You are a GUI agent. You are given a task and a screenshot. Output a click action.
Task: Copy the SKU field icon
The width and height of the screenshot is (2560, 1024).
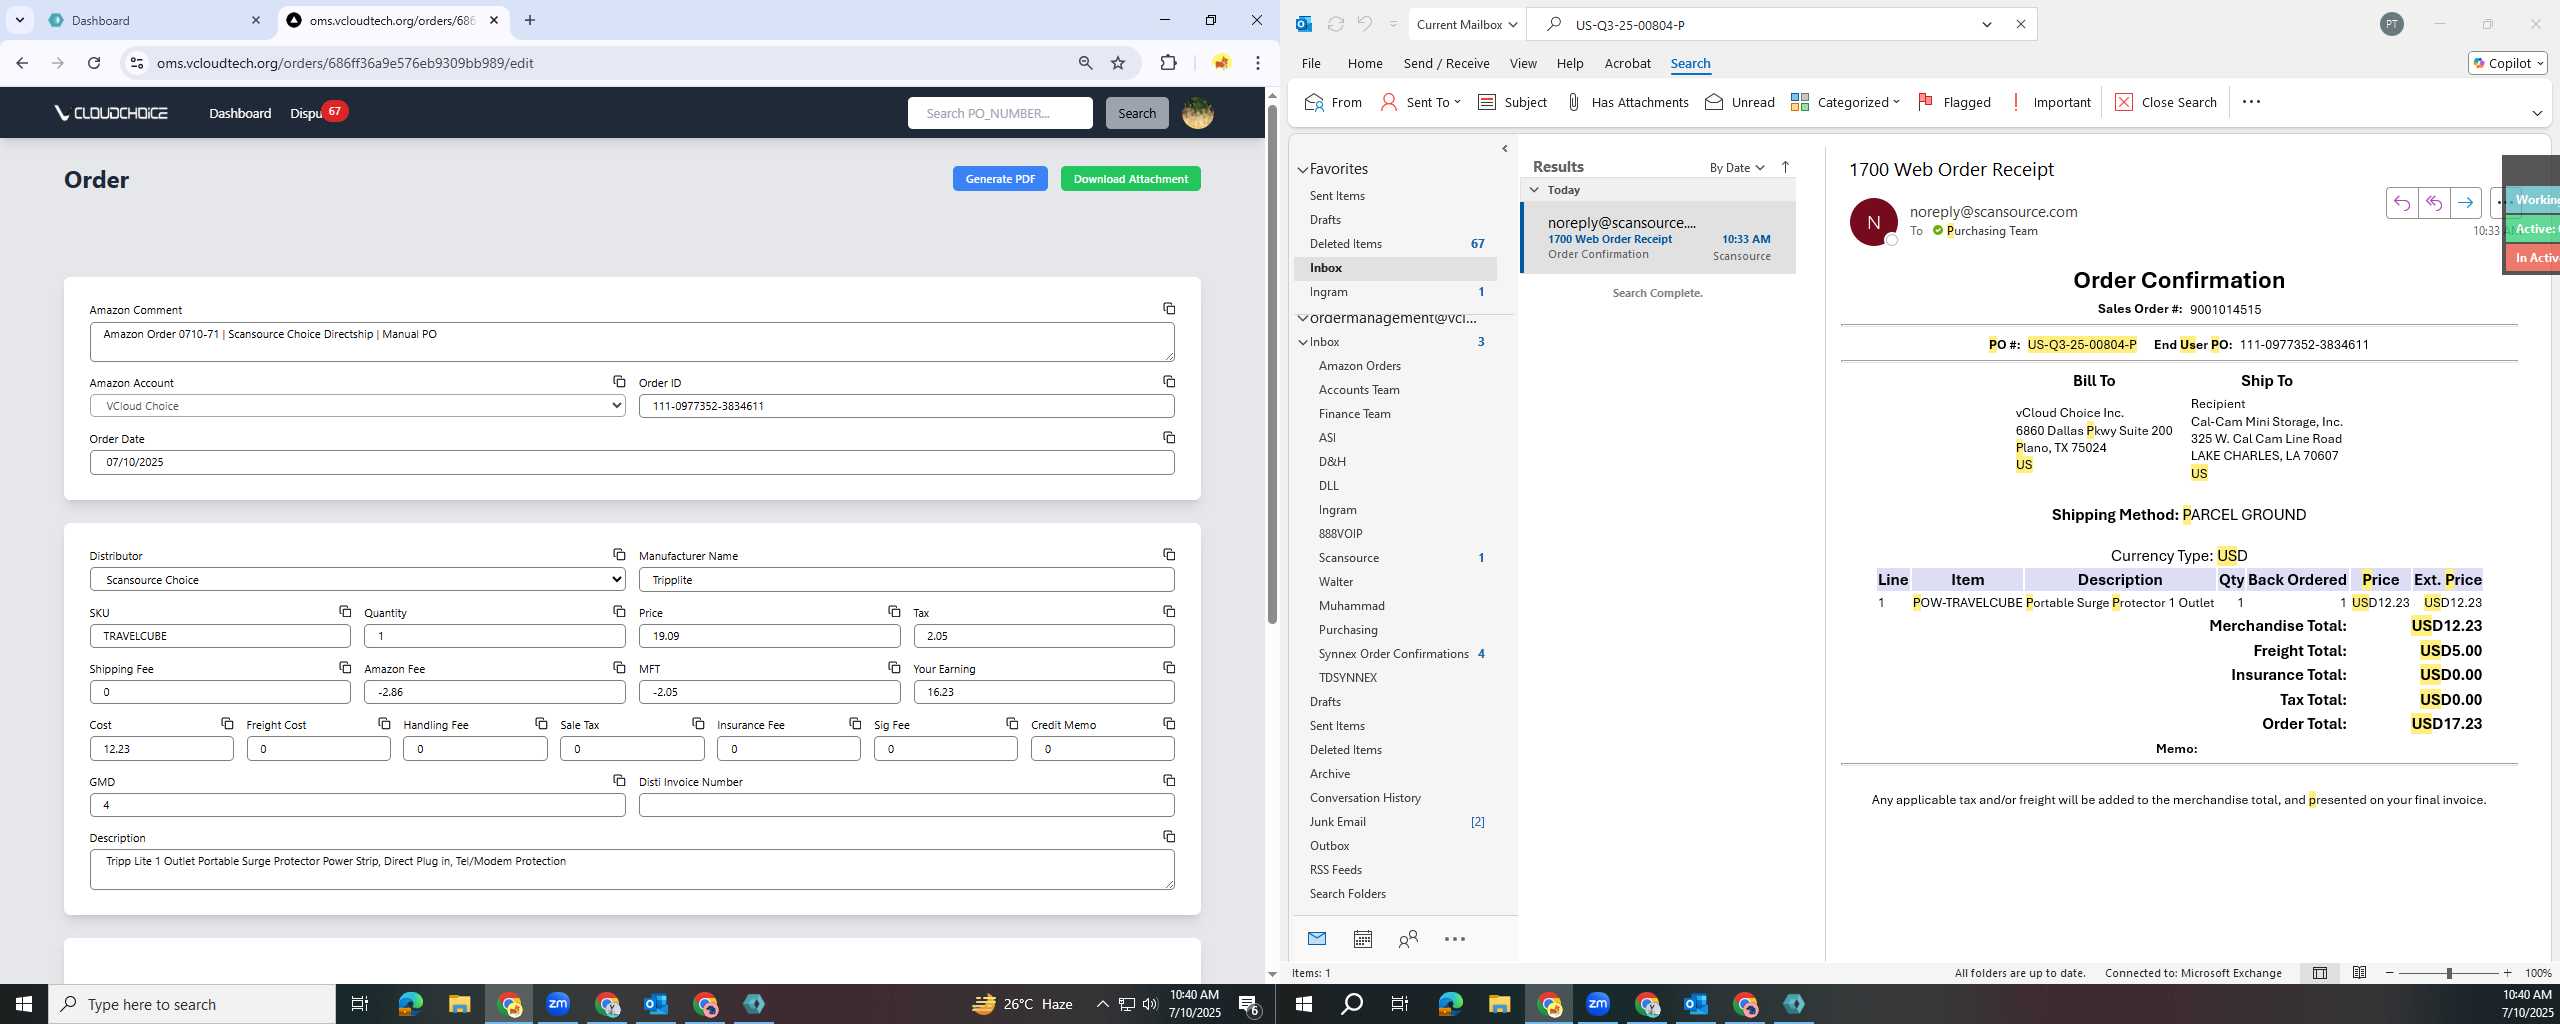click(x=345, y=611)
